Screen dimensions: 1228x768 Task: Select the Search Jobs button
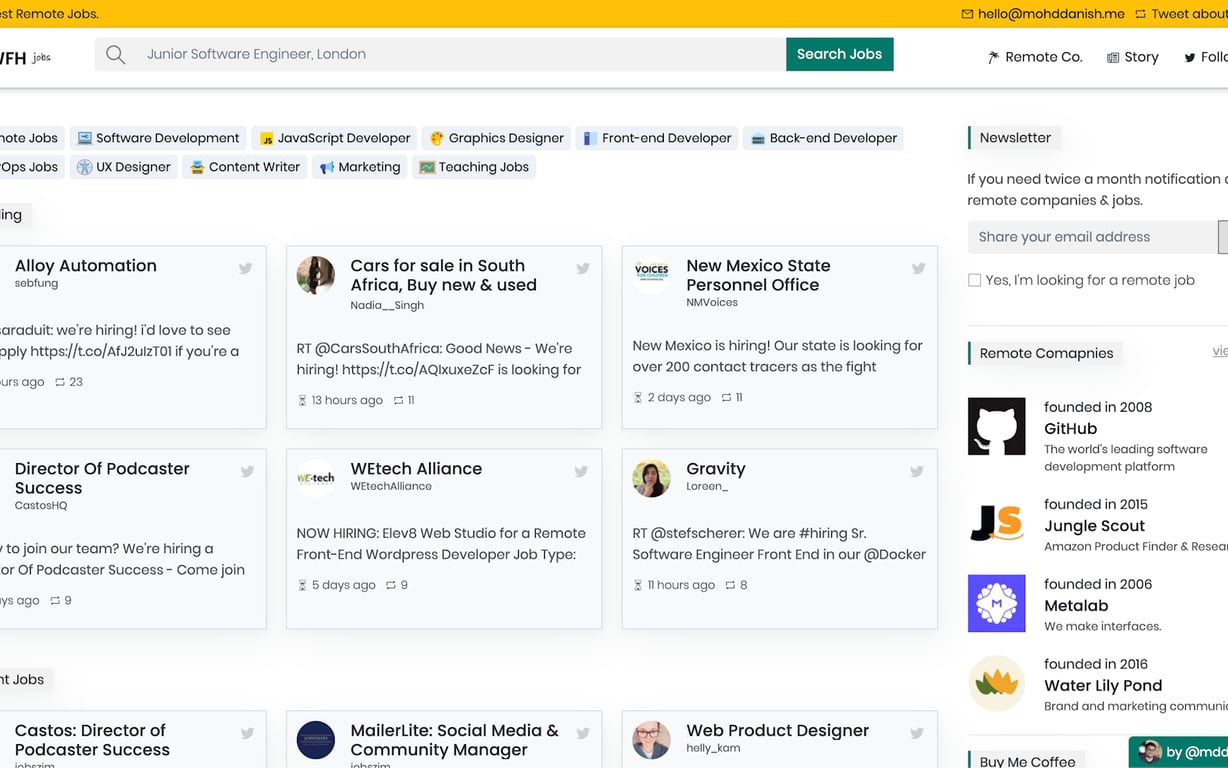click(839, 54)
